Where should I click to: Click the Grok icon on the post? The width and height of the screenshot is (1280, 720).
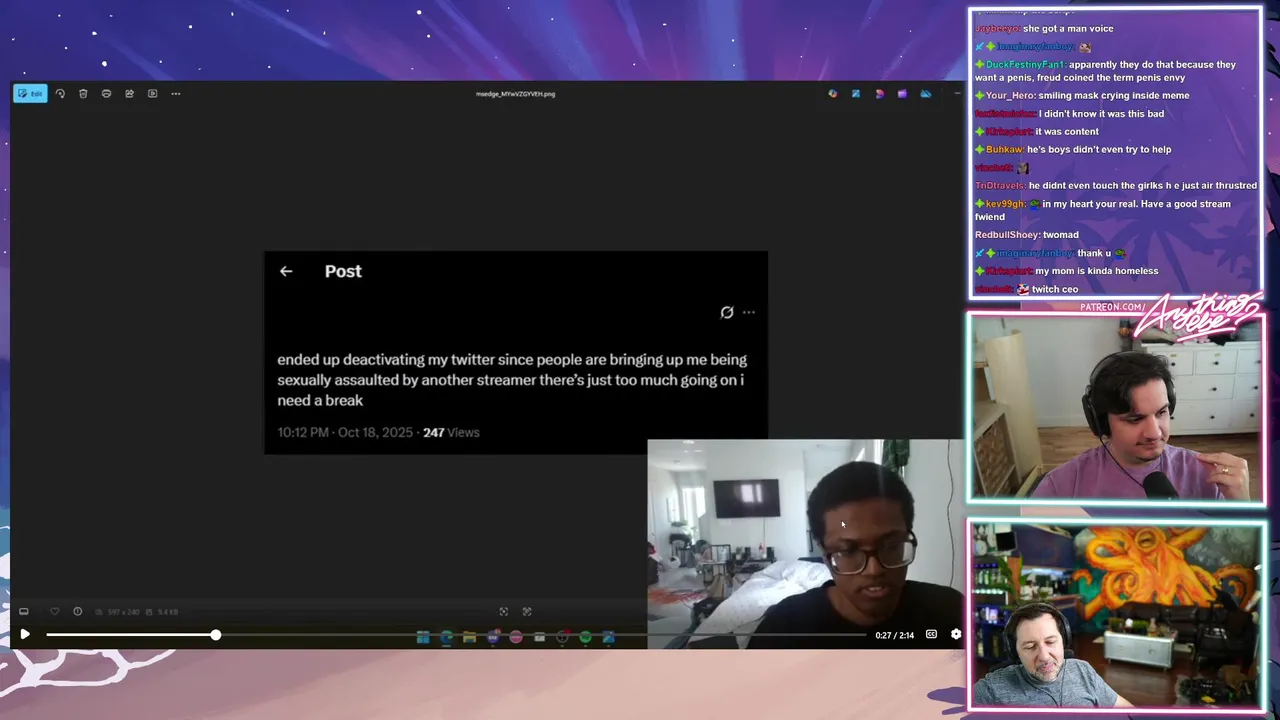point(727,312)
